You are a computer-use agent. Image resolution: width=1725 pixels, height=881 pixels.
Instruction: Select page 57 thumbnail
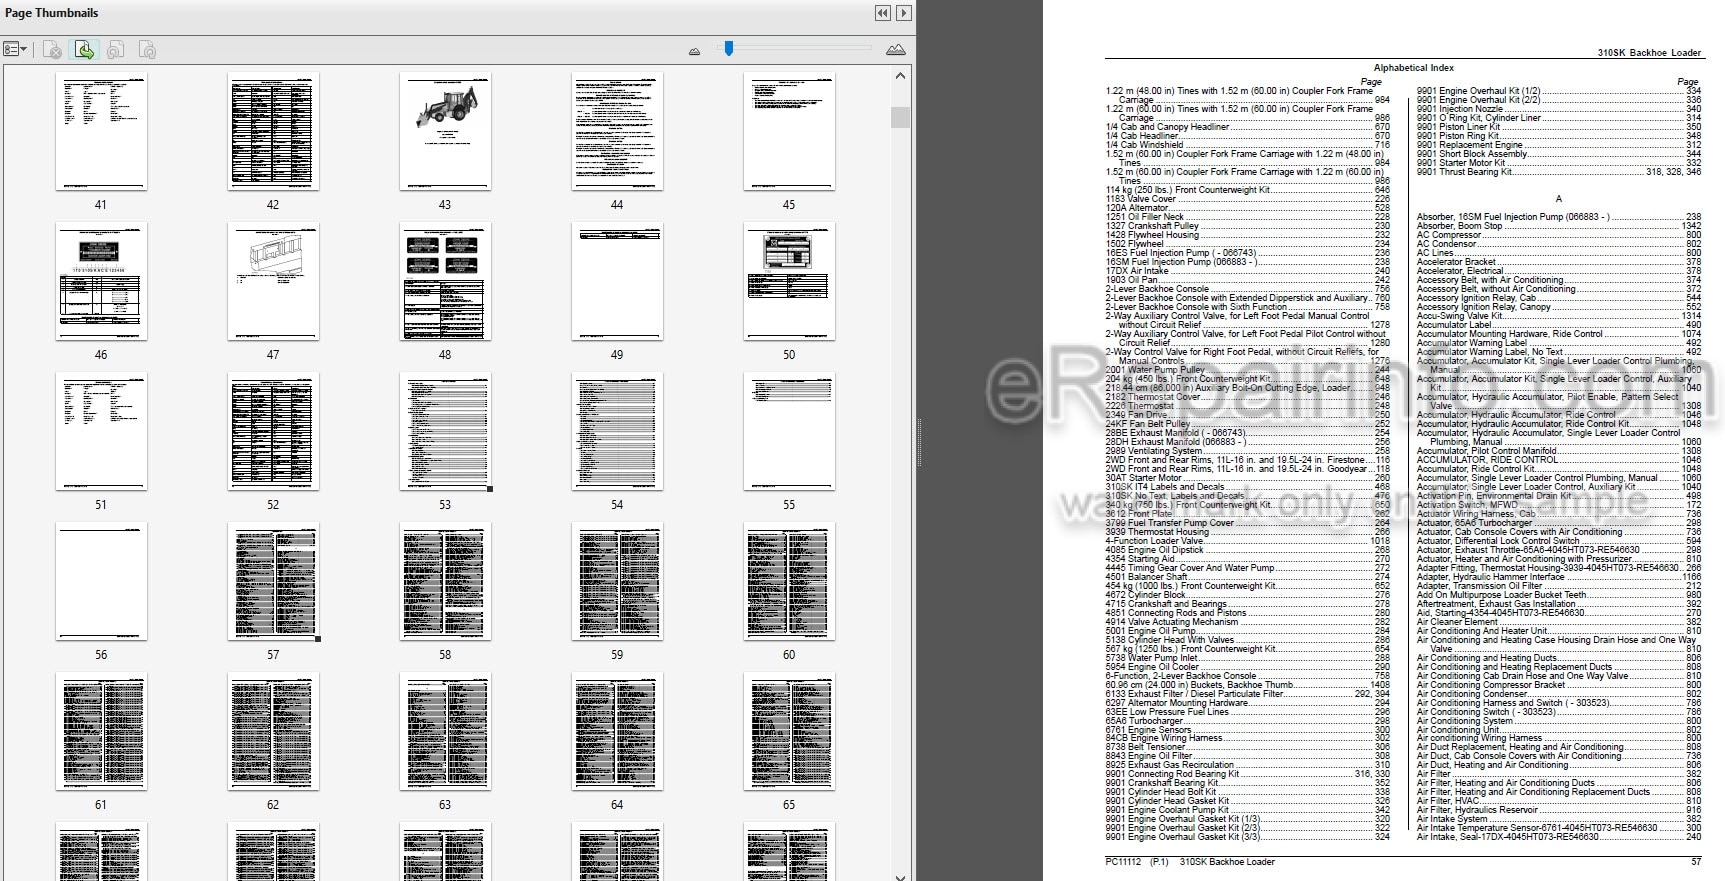[273, 581]
